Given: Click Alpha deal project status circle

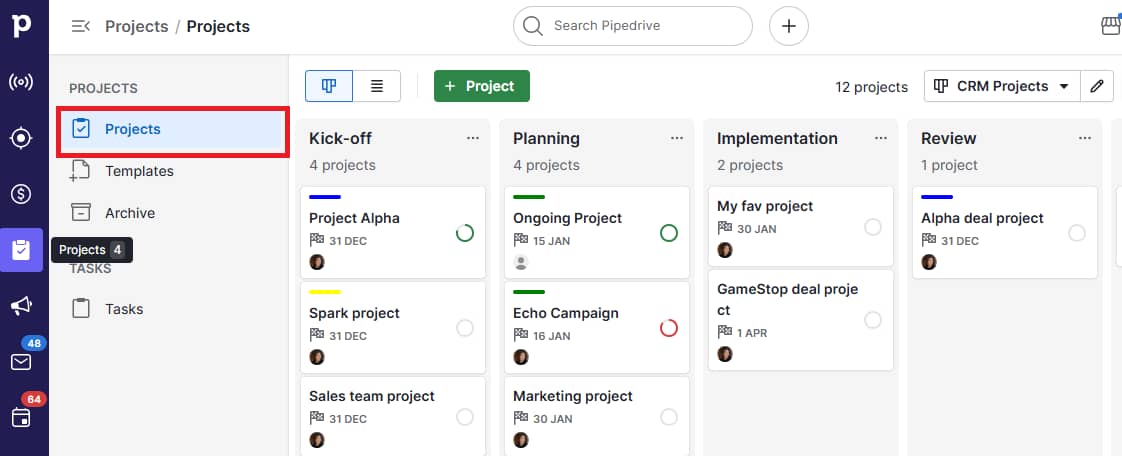Looking at the screenshot, I should point(1077,233).
